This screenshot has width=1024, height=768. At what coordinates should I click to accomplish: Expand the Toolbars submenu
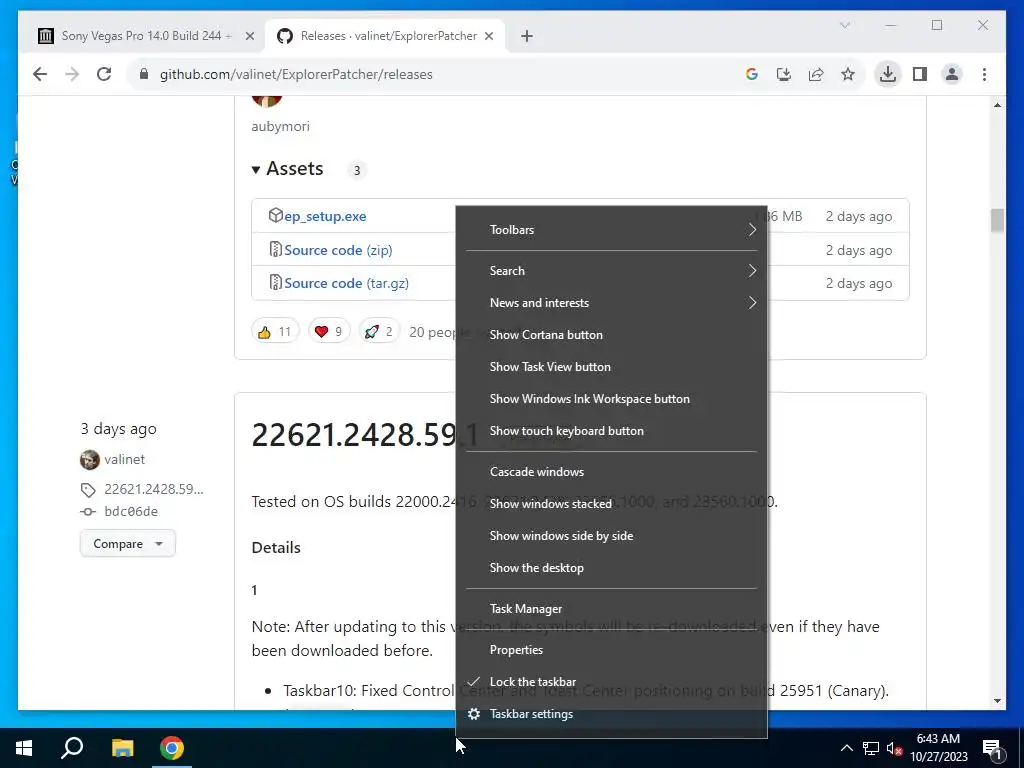tap(611, 230)
